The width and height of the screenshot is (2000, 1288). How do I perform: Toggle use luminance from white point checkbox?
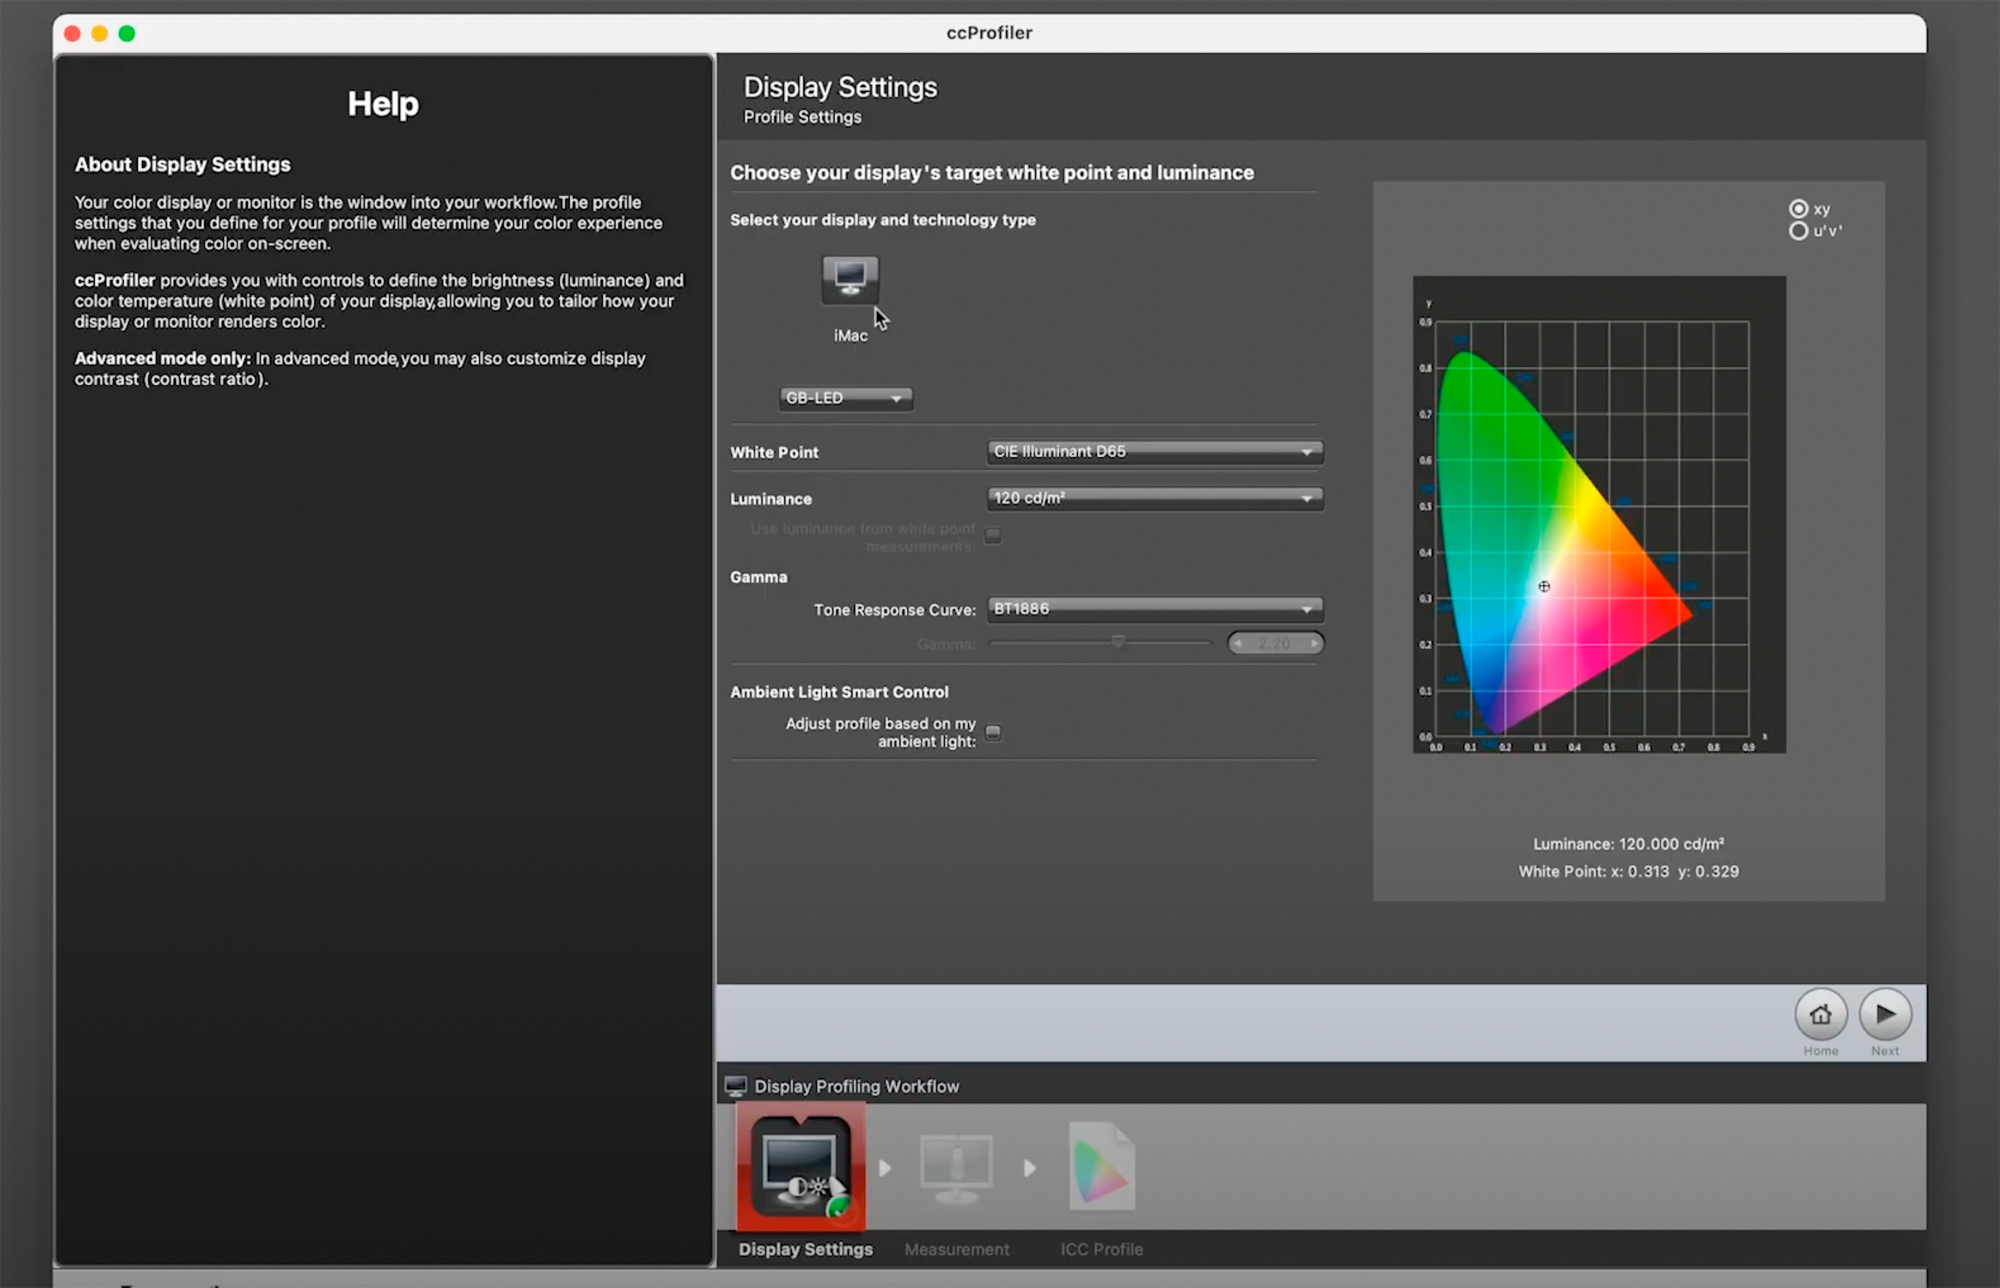pos(993,536)
